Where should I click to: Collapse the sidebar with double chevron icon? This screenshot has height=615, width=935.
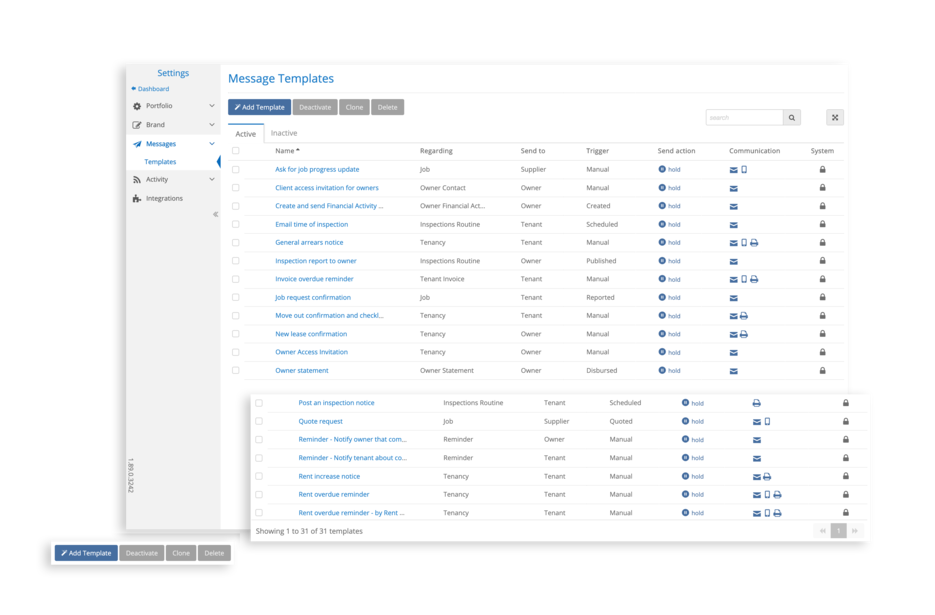tap(215, 214)
